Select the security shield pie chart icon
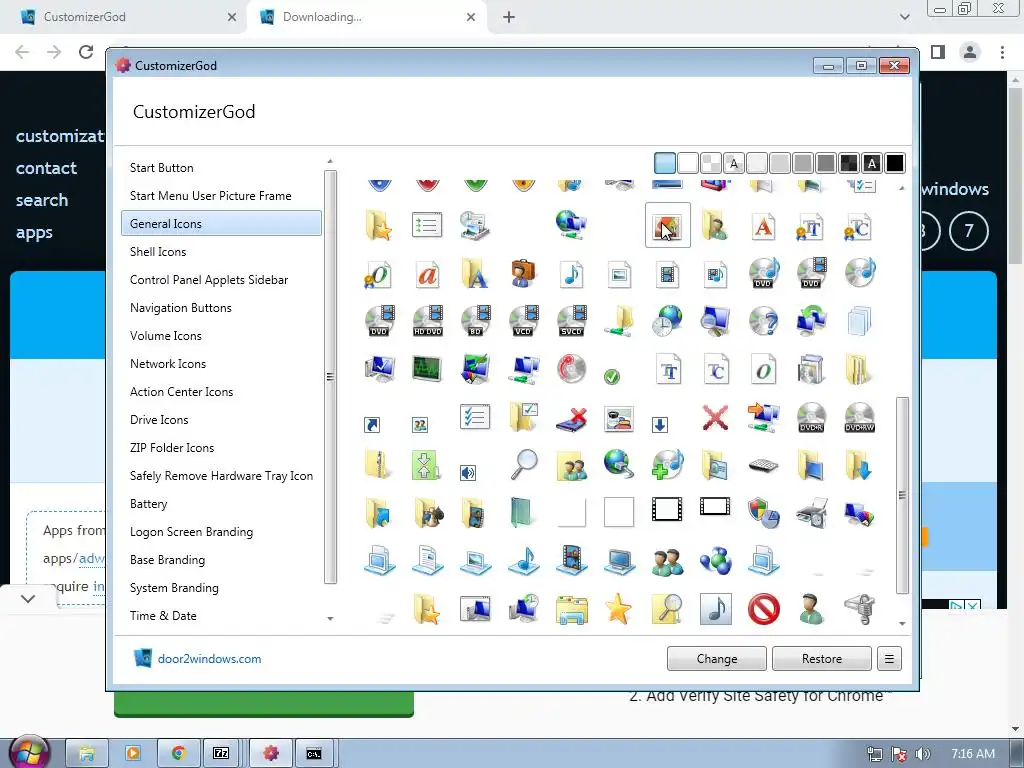1024x768 pixels. 763,513
